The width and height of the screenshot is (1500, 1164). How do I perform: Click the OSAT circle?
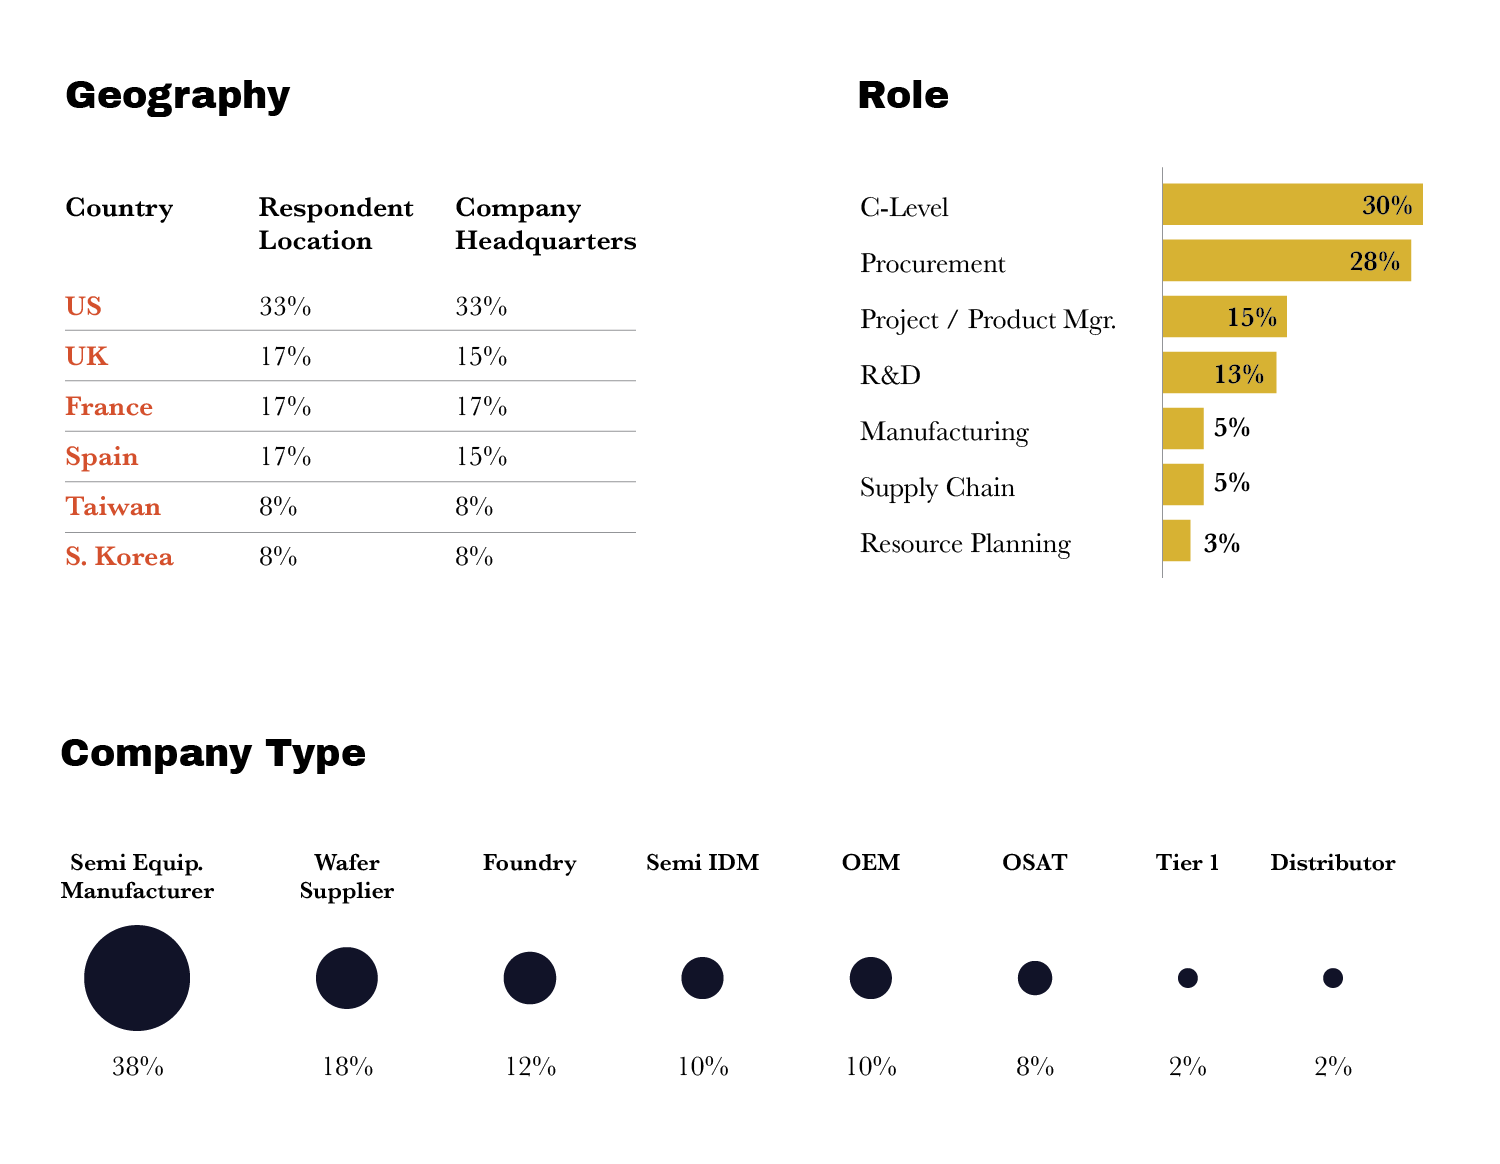1035,978
